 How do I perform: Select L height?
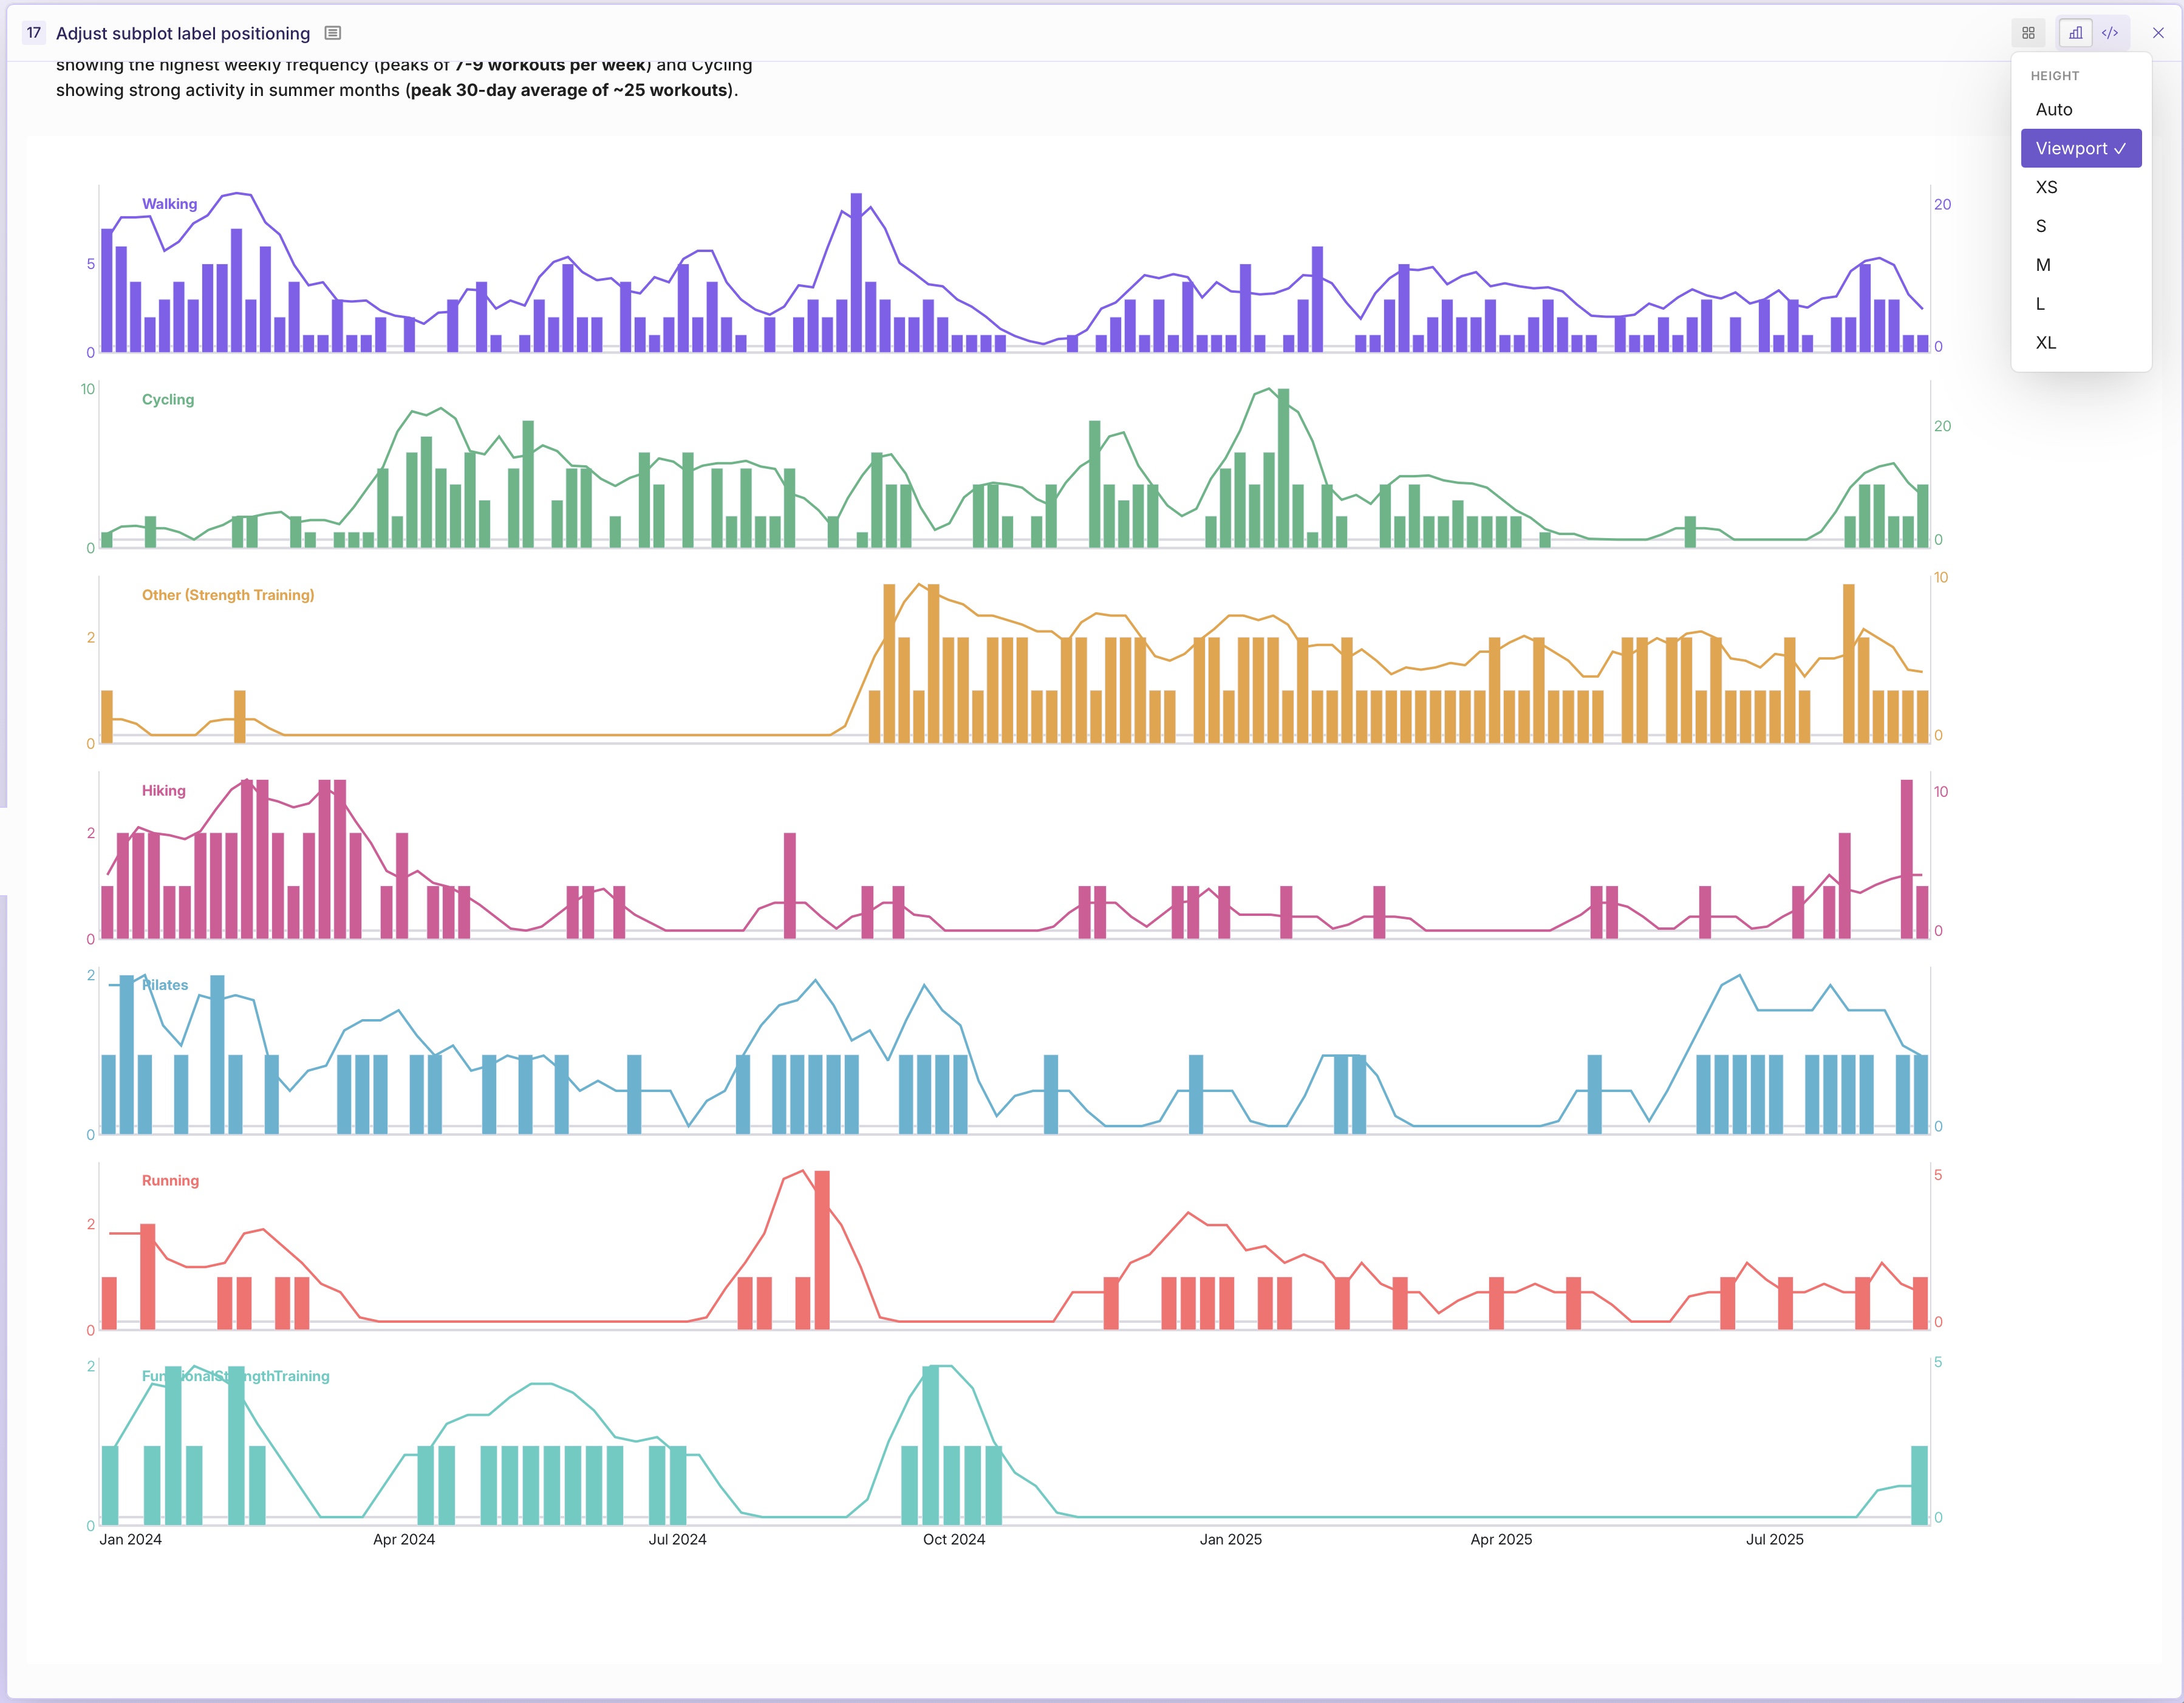pos(2081,304)
